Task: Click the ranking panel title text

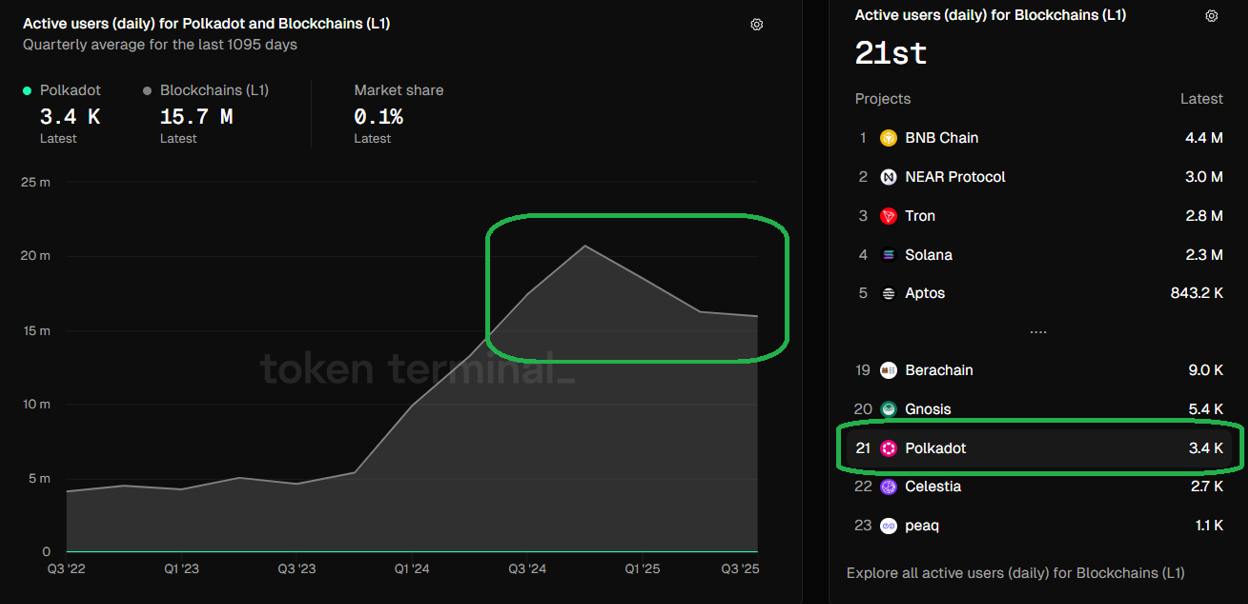Action: point(990,15)
